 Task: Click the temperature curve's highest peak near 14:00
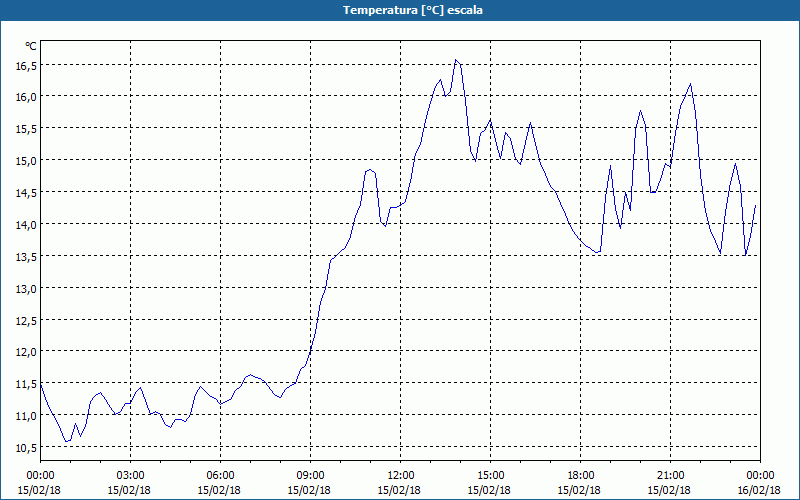pos(456,60)
